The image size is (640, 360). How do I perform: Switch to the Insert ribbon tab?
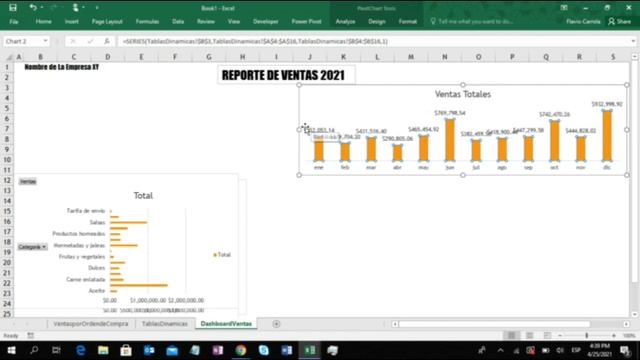[71, 21]
